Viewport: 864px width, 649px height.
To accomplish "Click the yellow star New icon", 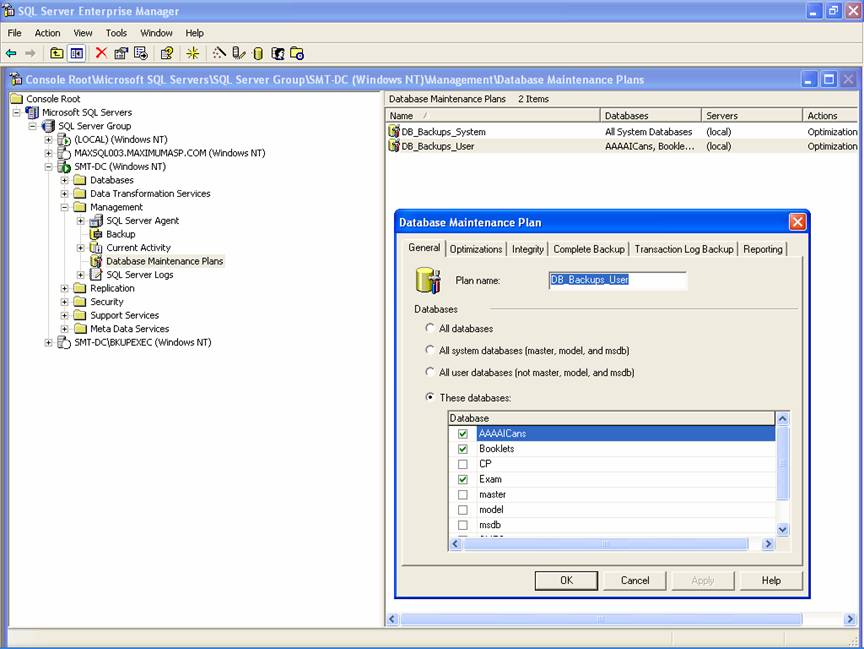I will (192, 53).
